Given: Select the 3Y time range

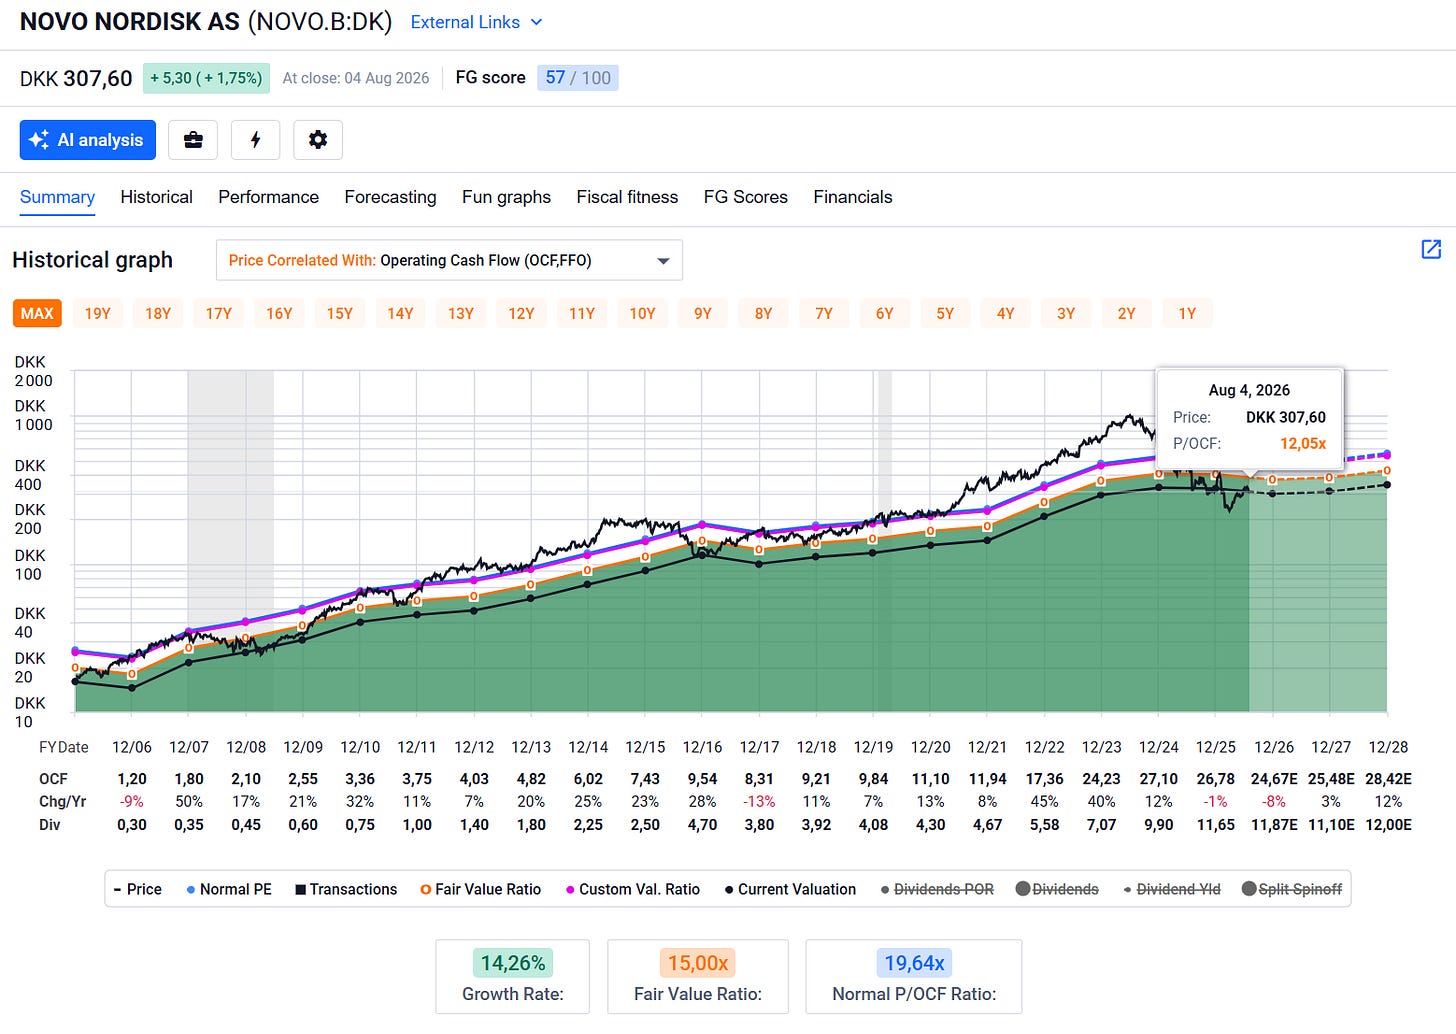Looking at the screenshot, I should [x=1066, y=313].
